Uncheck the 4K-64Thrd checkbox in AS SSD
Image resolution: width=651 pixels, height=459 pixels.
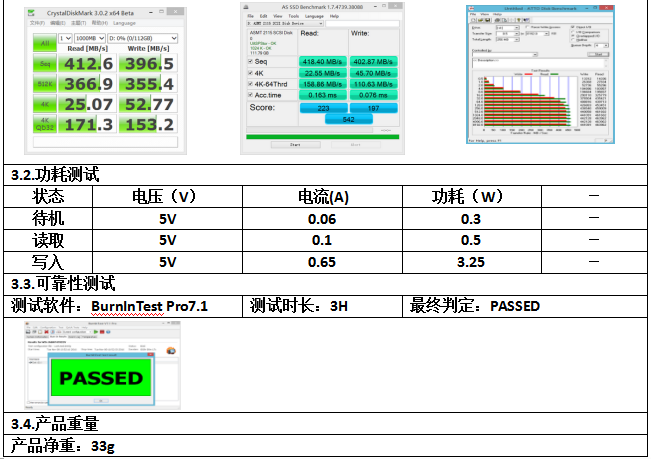(250, 84)
